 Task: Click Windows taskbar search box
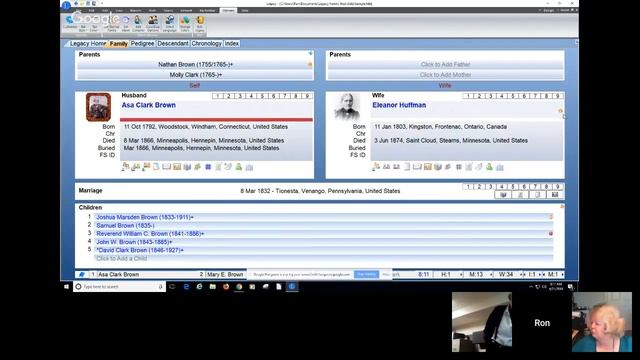(119, 287)
